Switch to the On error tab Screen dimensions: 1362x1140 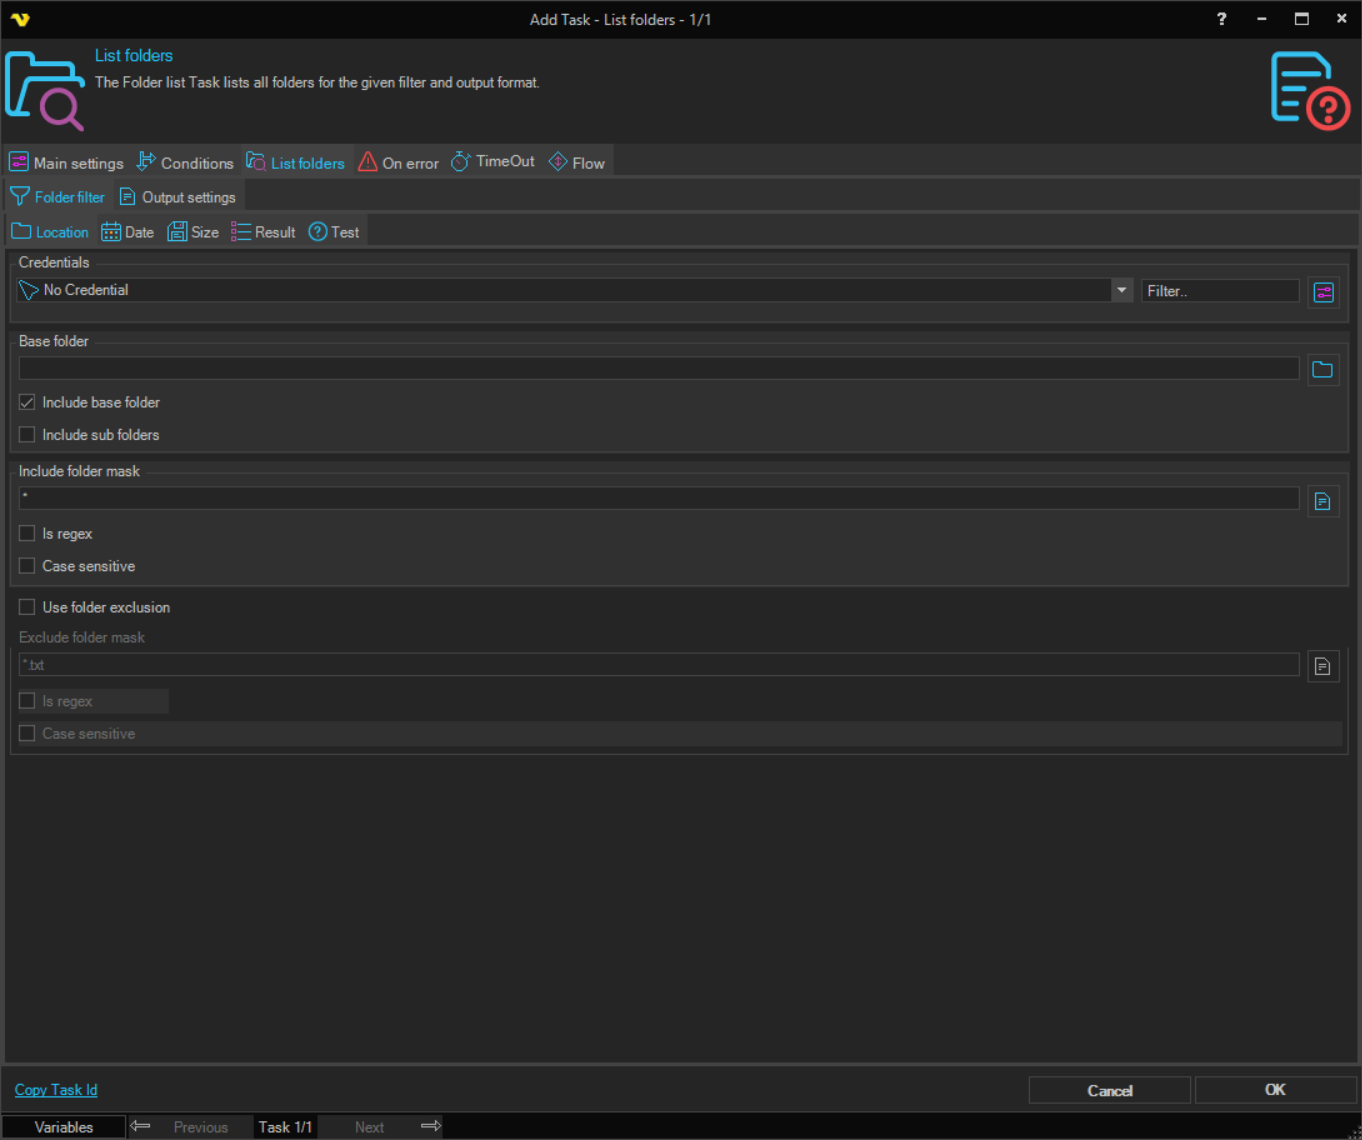coord(399,163)
